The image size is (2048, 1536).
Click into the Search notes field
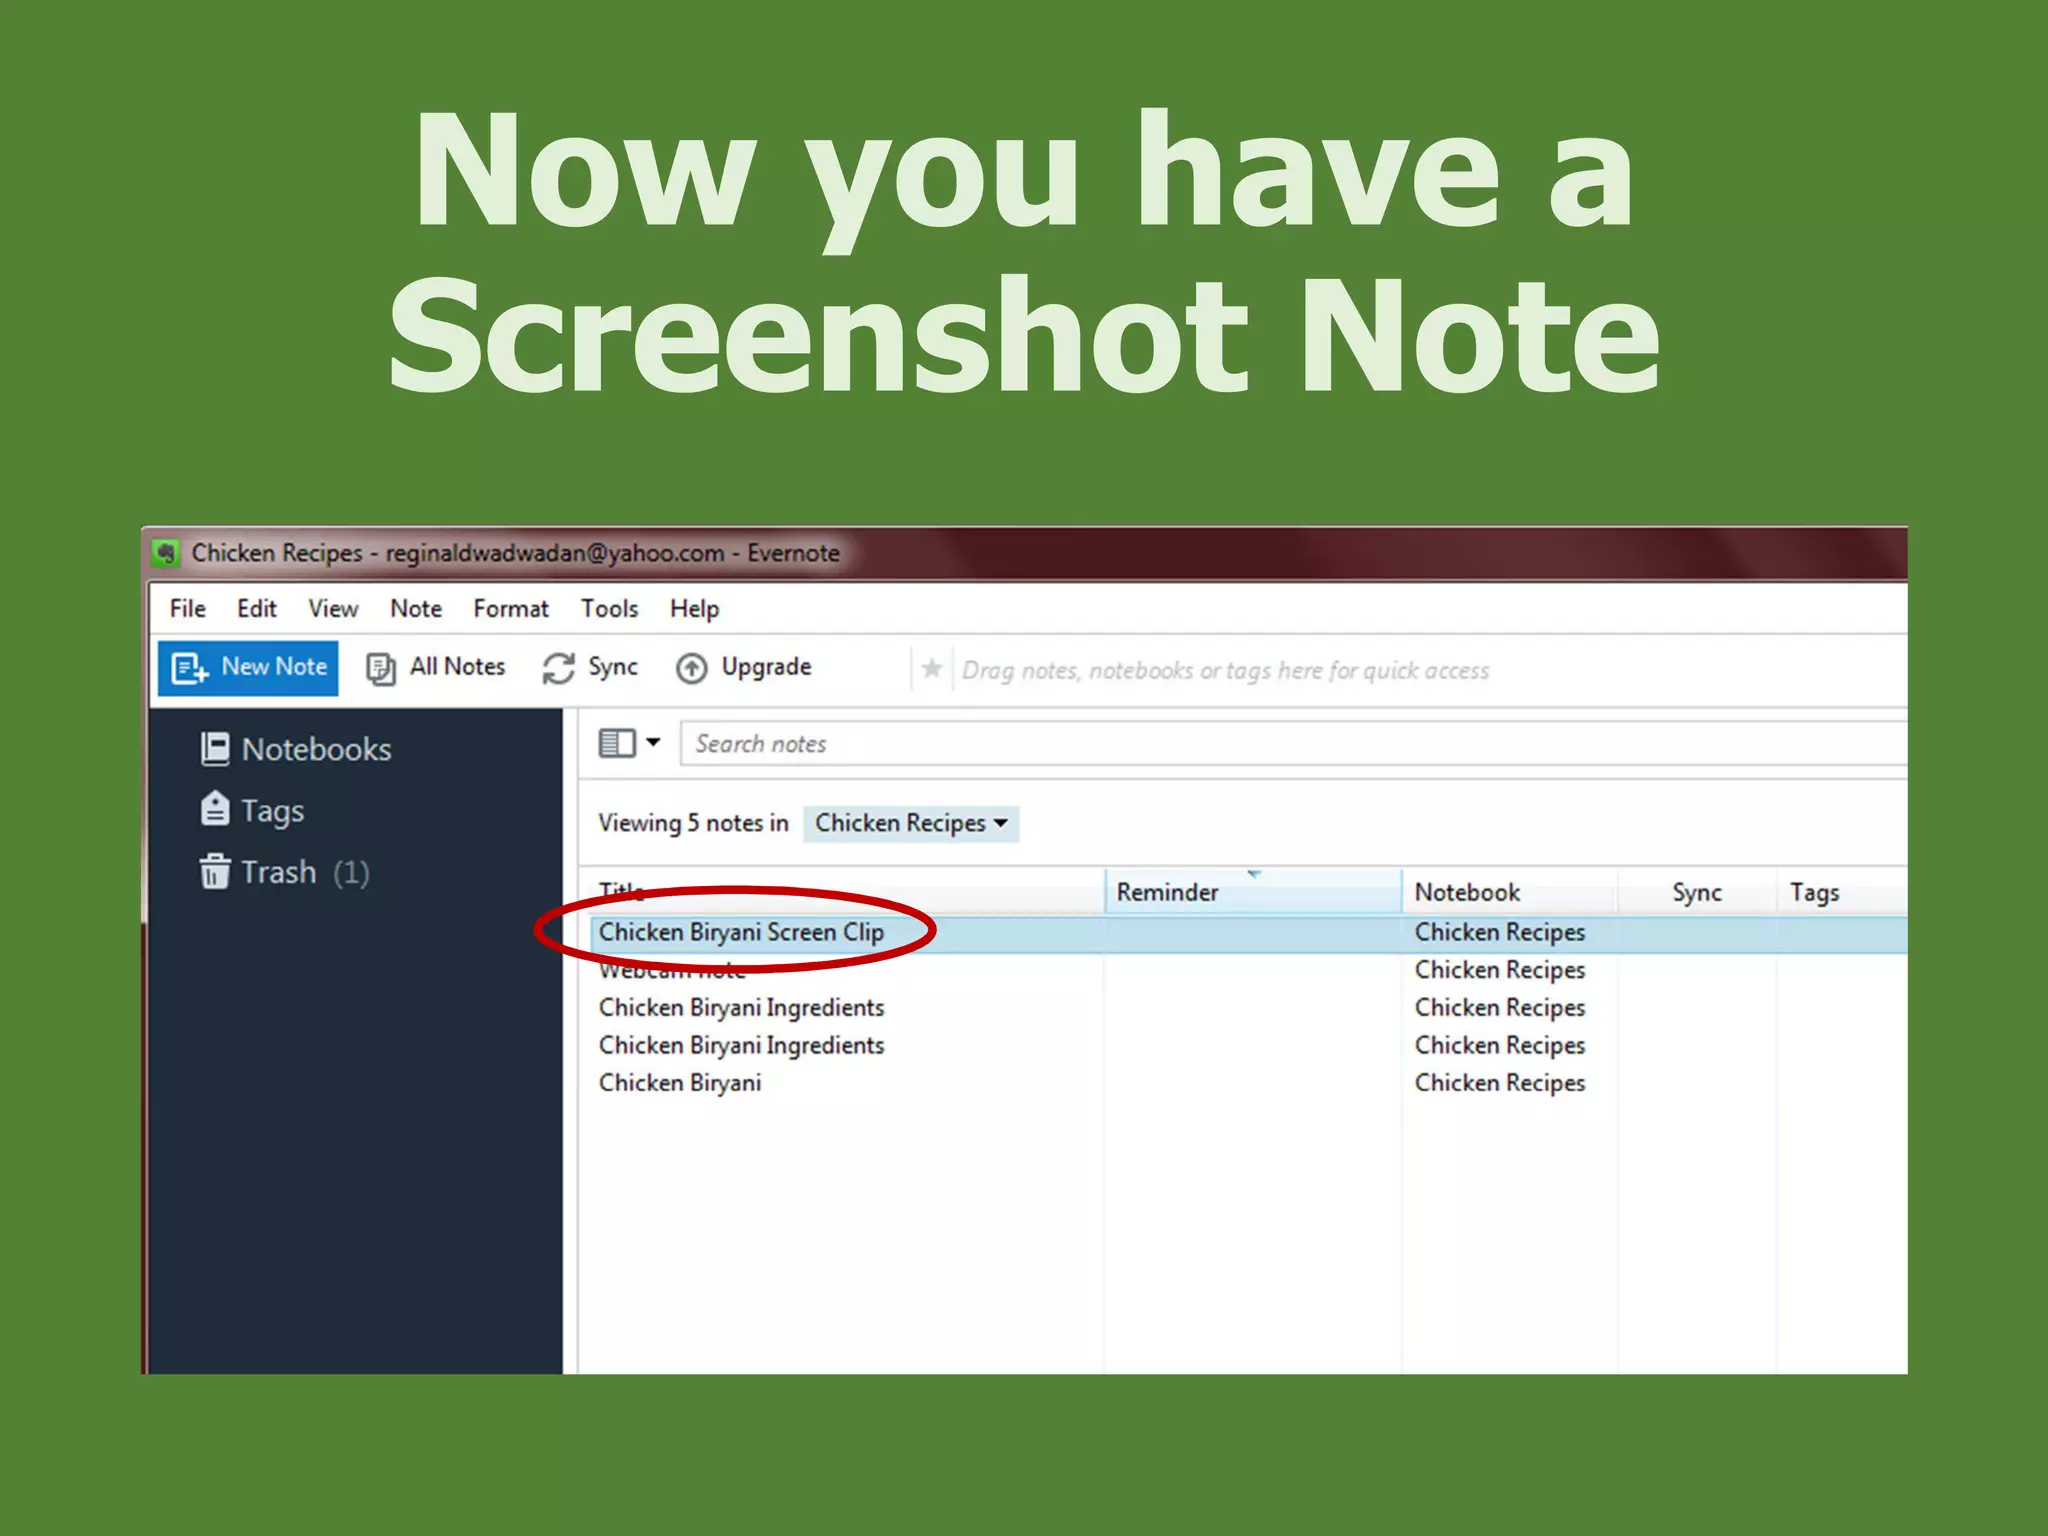(x=1293, y=744)
